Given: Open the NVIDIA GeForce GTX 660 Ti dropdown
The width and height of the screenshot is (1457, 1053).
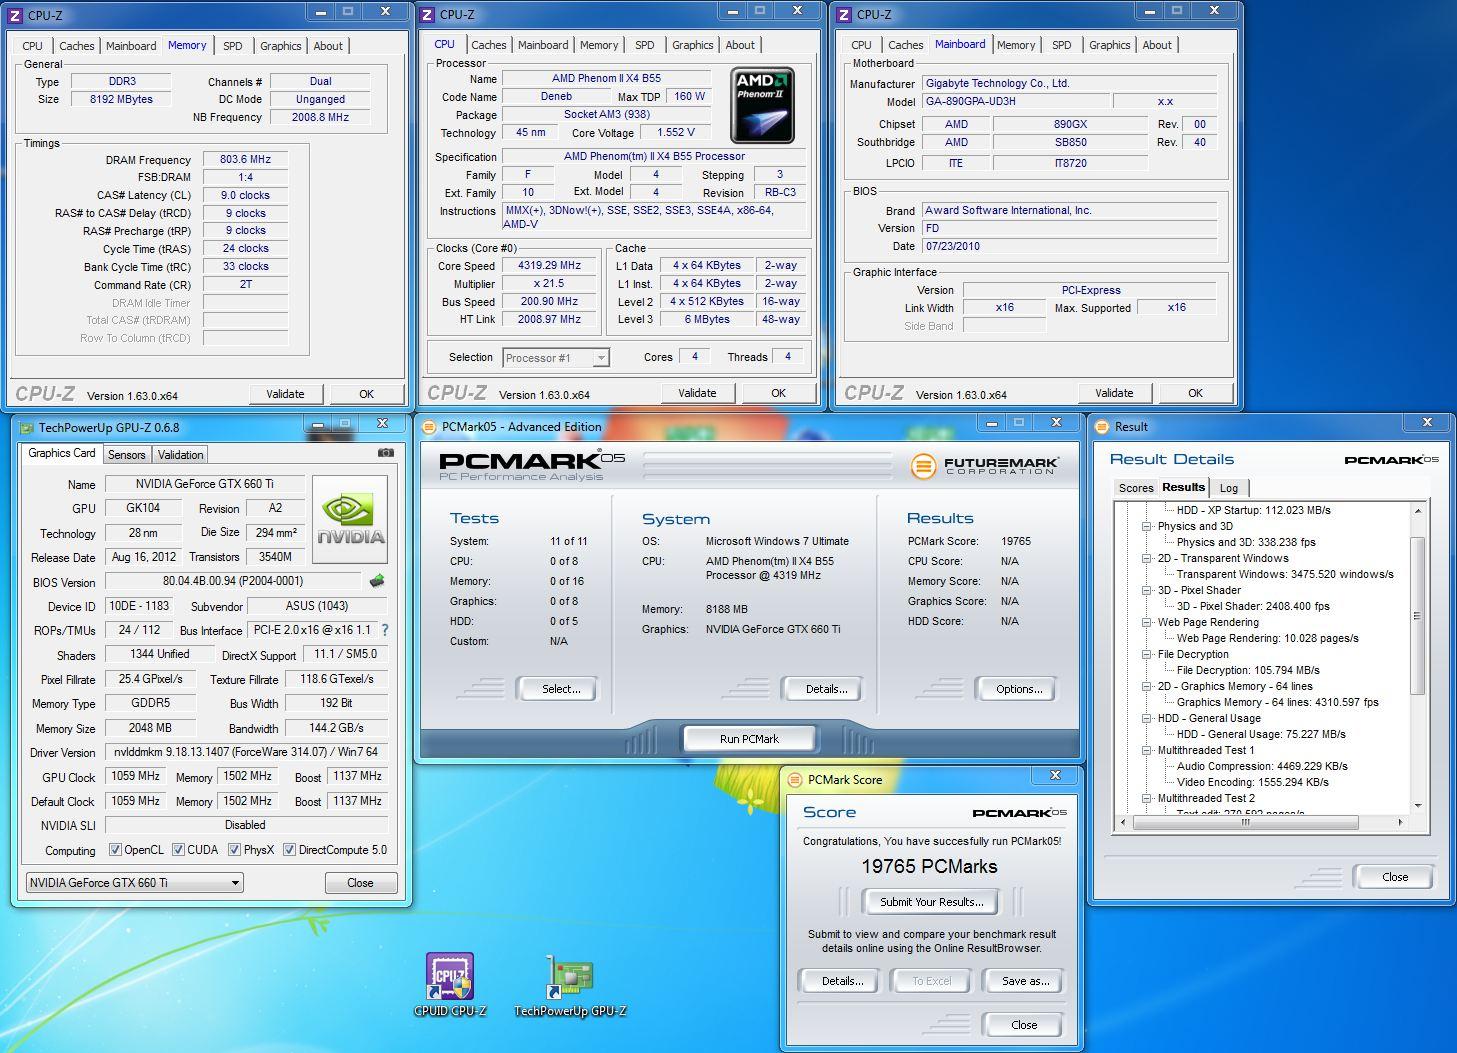Looking at the screenshot, I should click(x=134, y=882).
